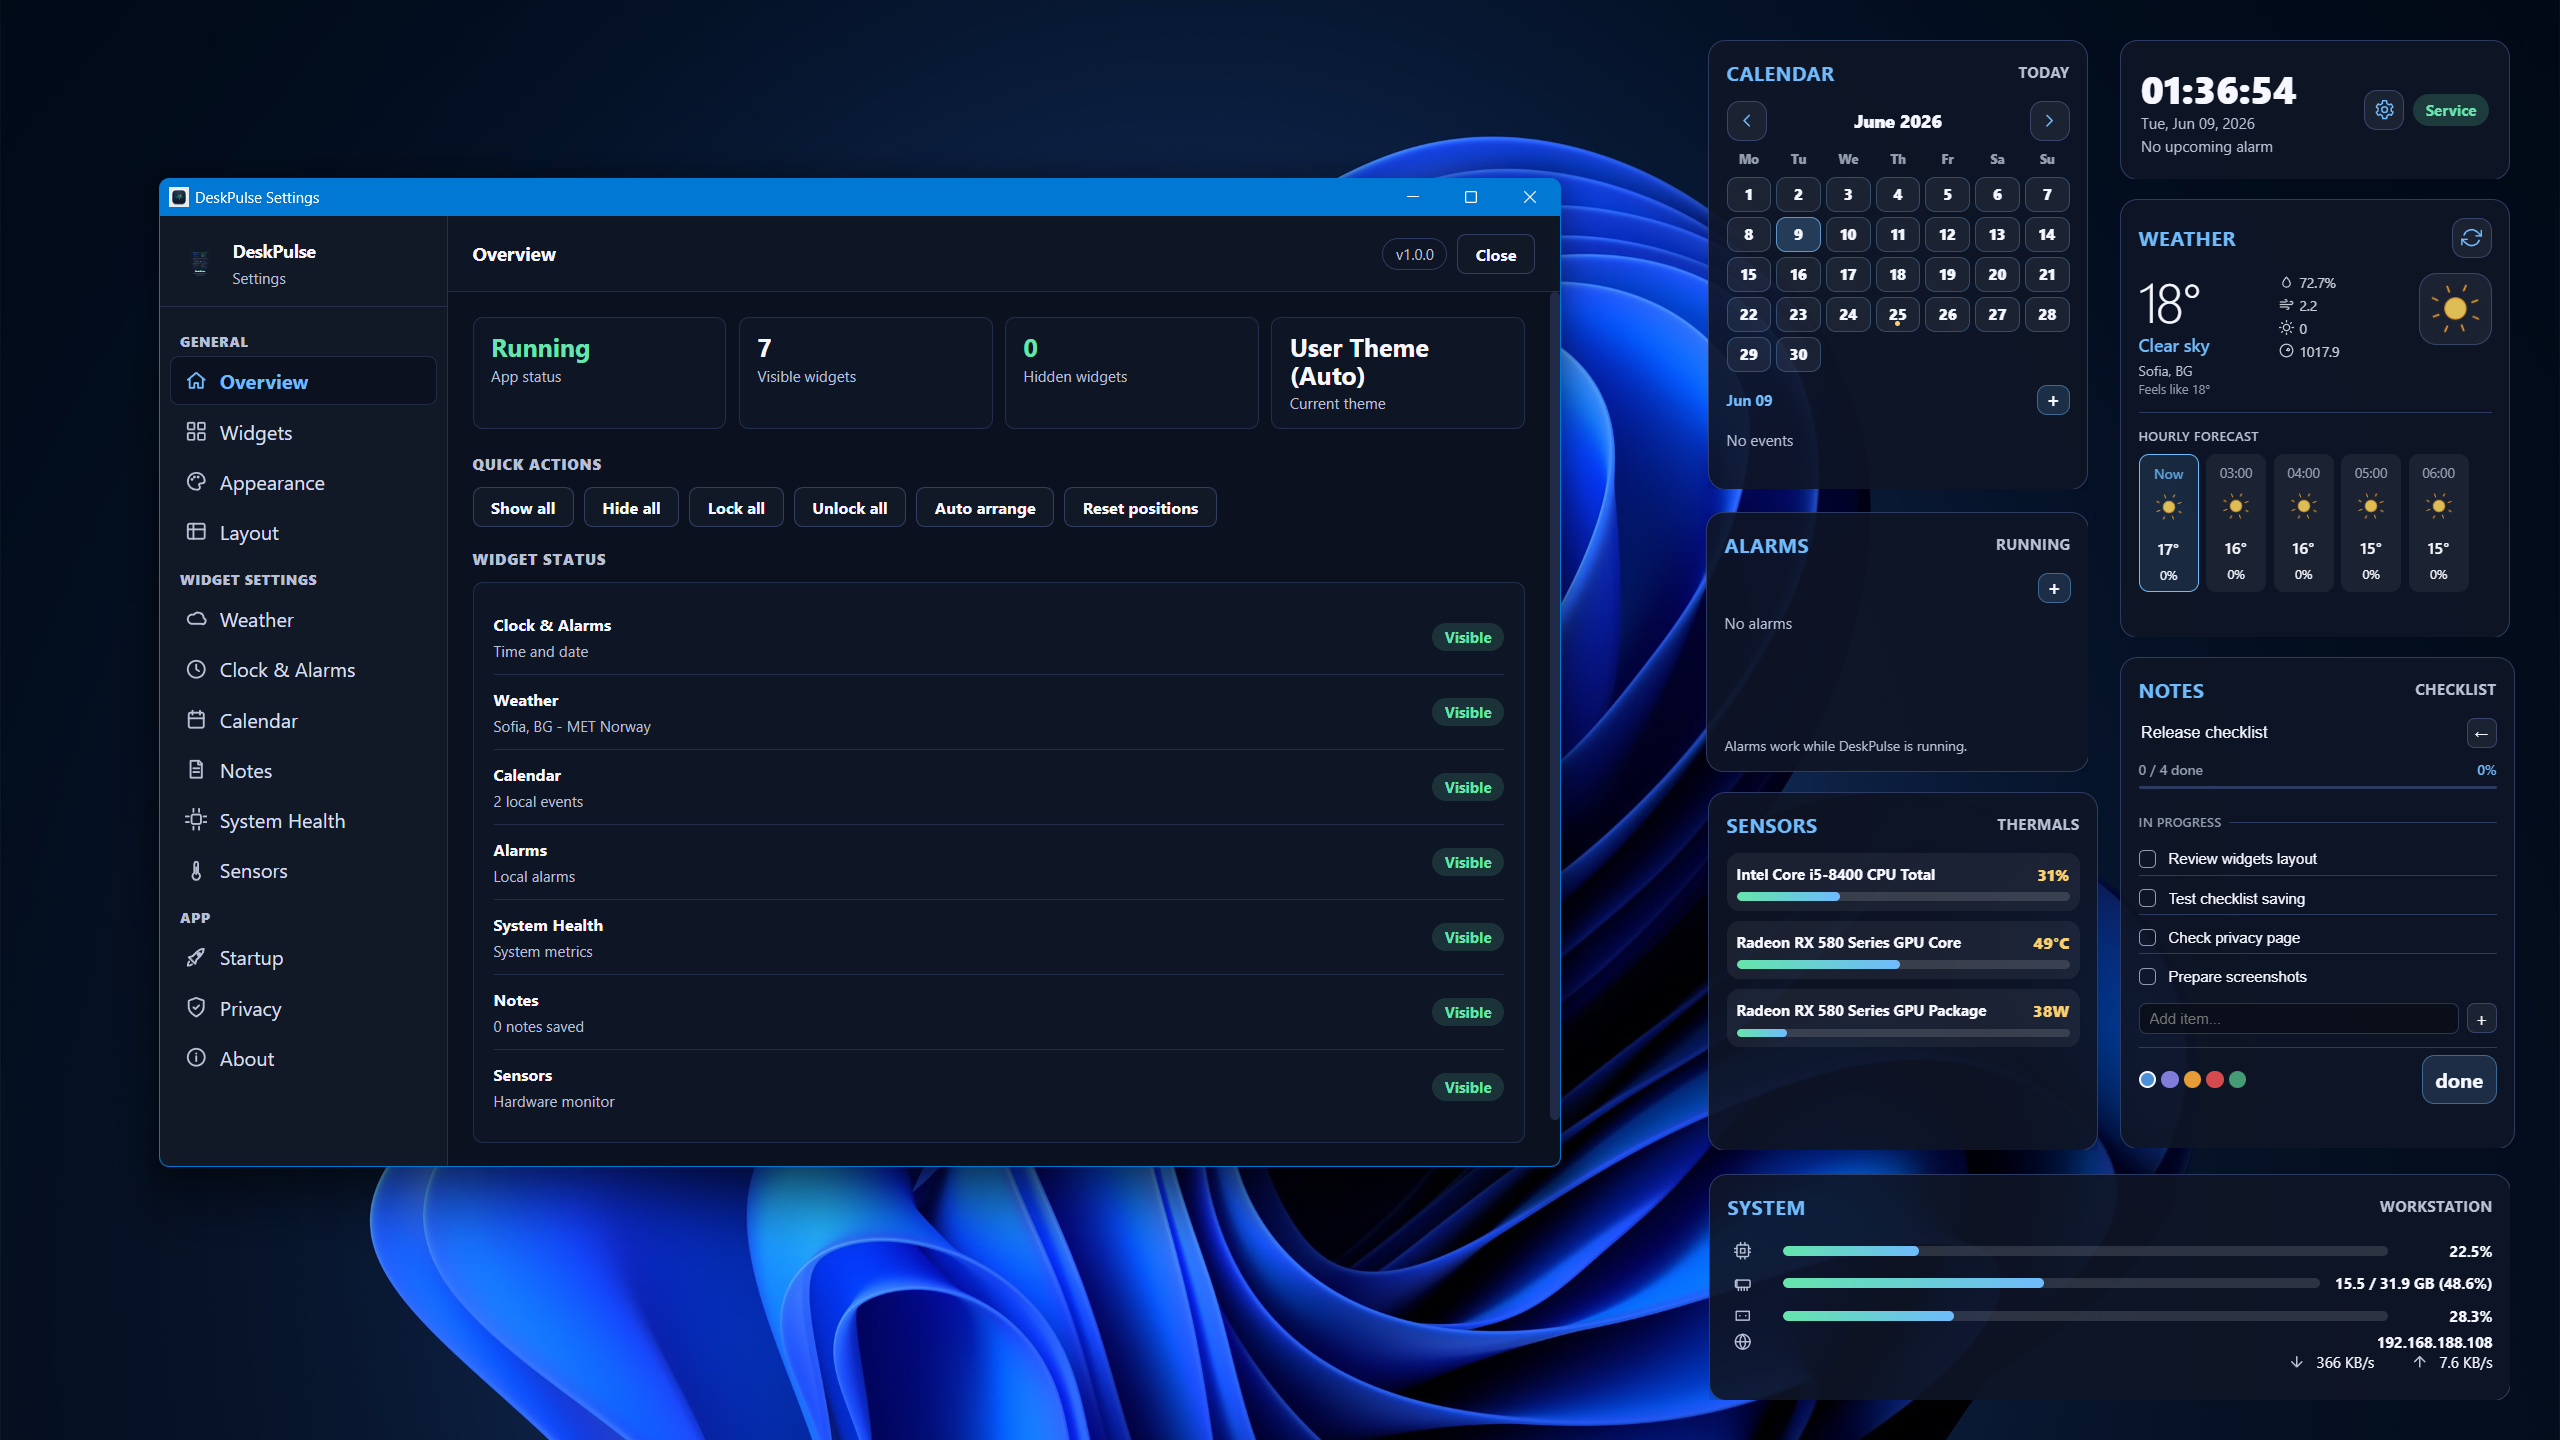Open Weather widget settings in sidebar
The width and height of the screenshot is (2560, 1440).
[x=303, y=619]
